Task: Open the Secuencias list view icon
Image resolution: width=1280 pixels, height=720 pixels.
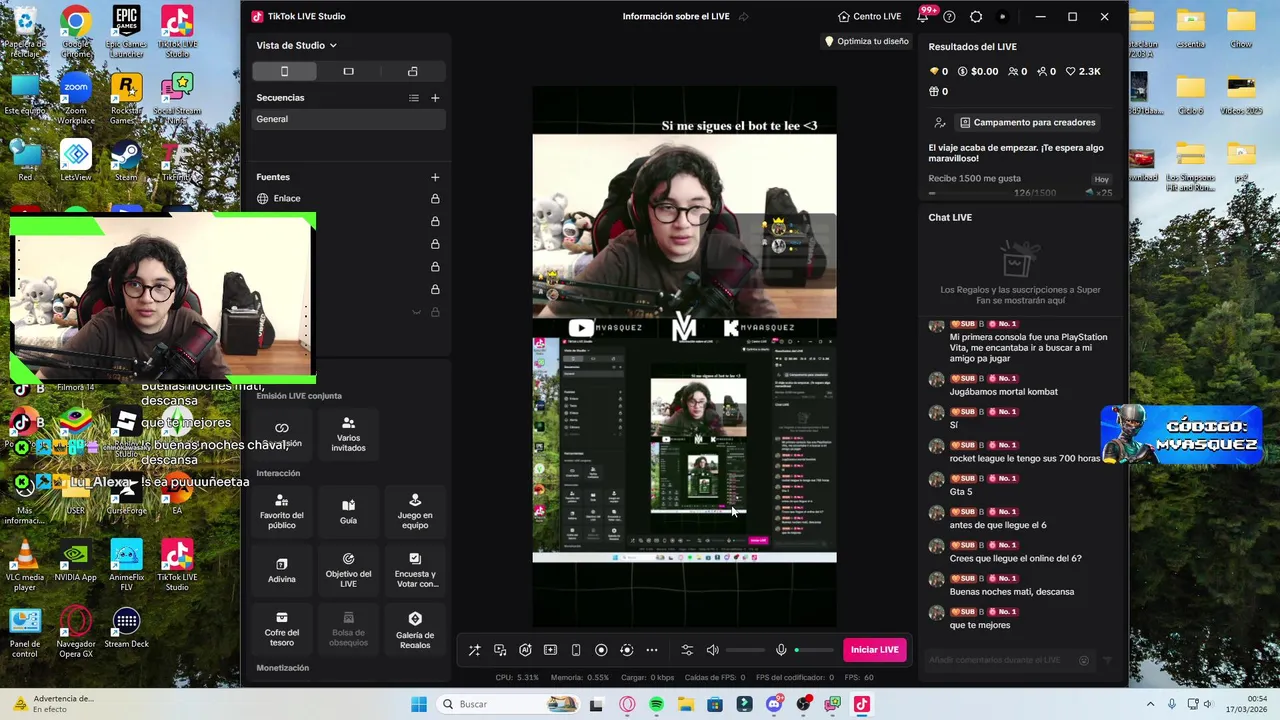Action: click(x=414, y=98)
